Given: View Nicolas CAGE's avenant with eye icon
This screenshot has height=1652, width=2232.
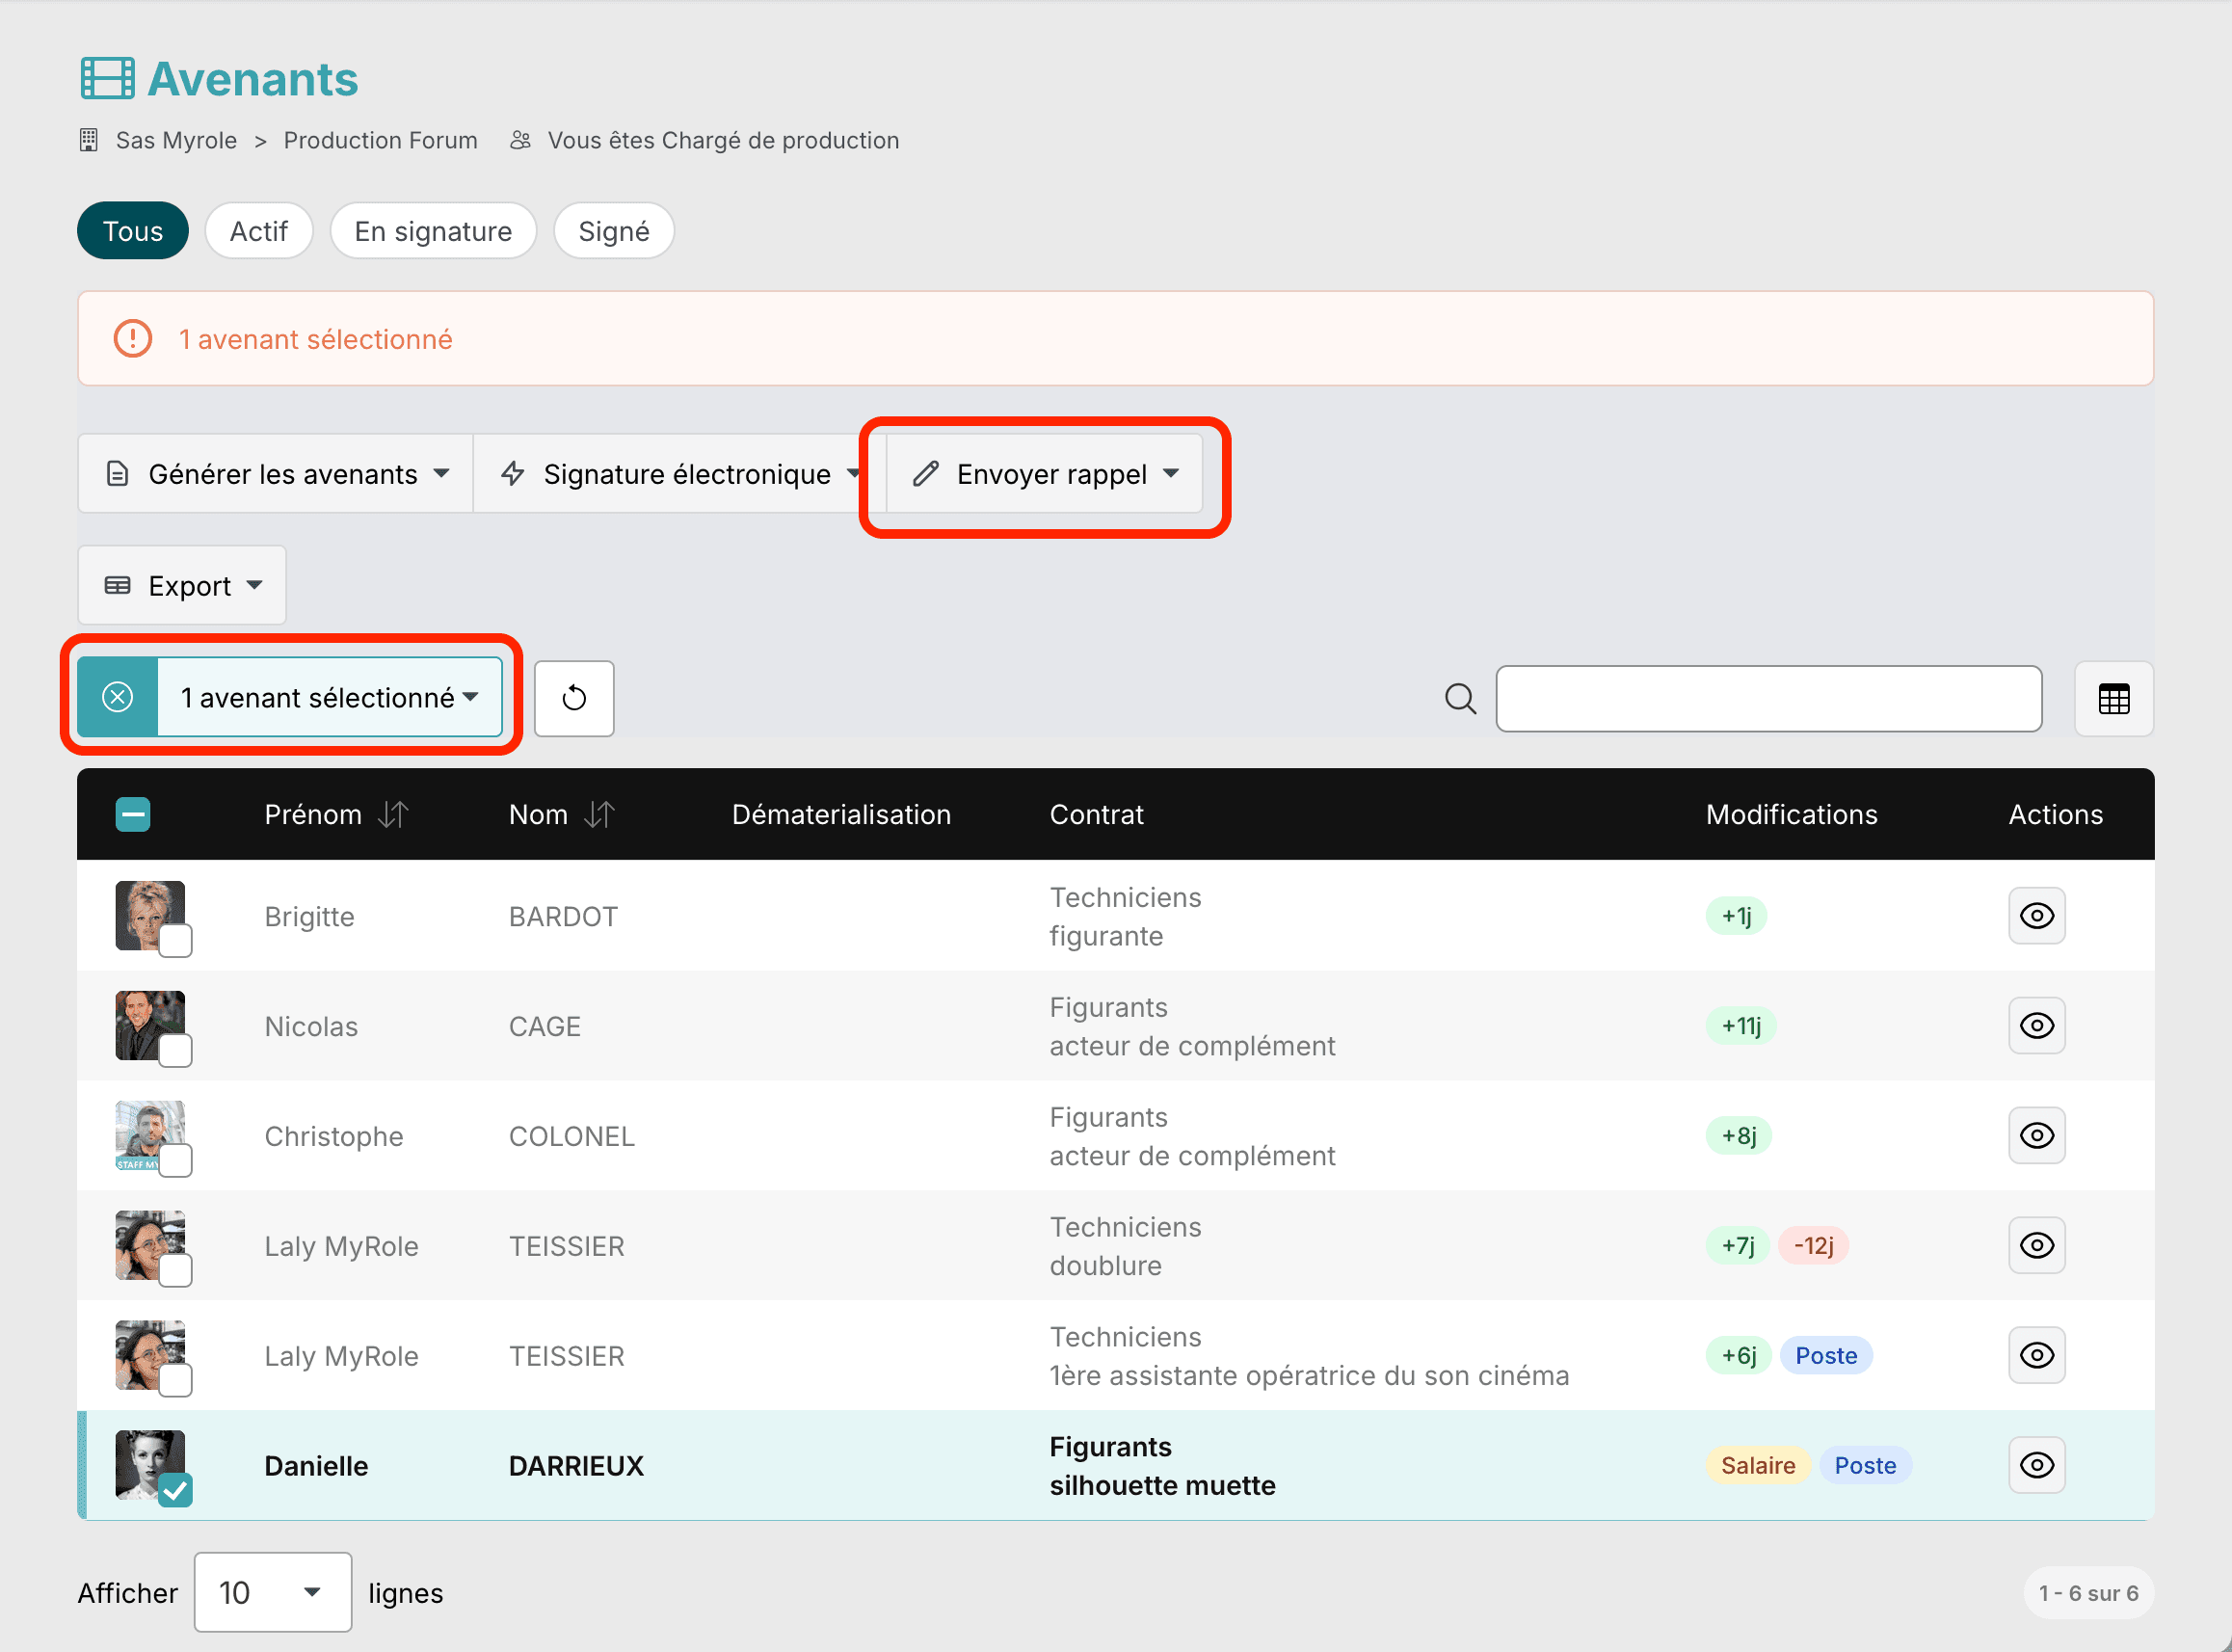Looking at the screenshot, I should 2037,1025.
